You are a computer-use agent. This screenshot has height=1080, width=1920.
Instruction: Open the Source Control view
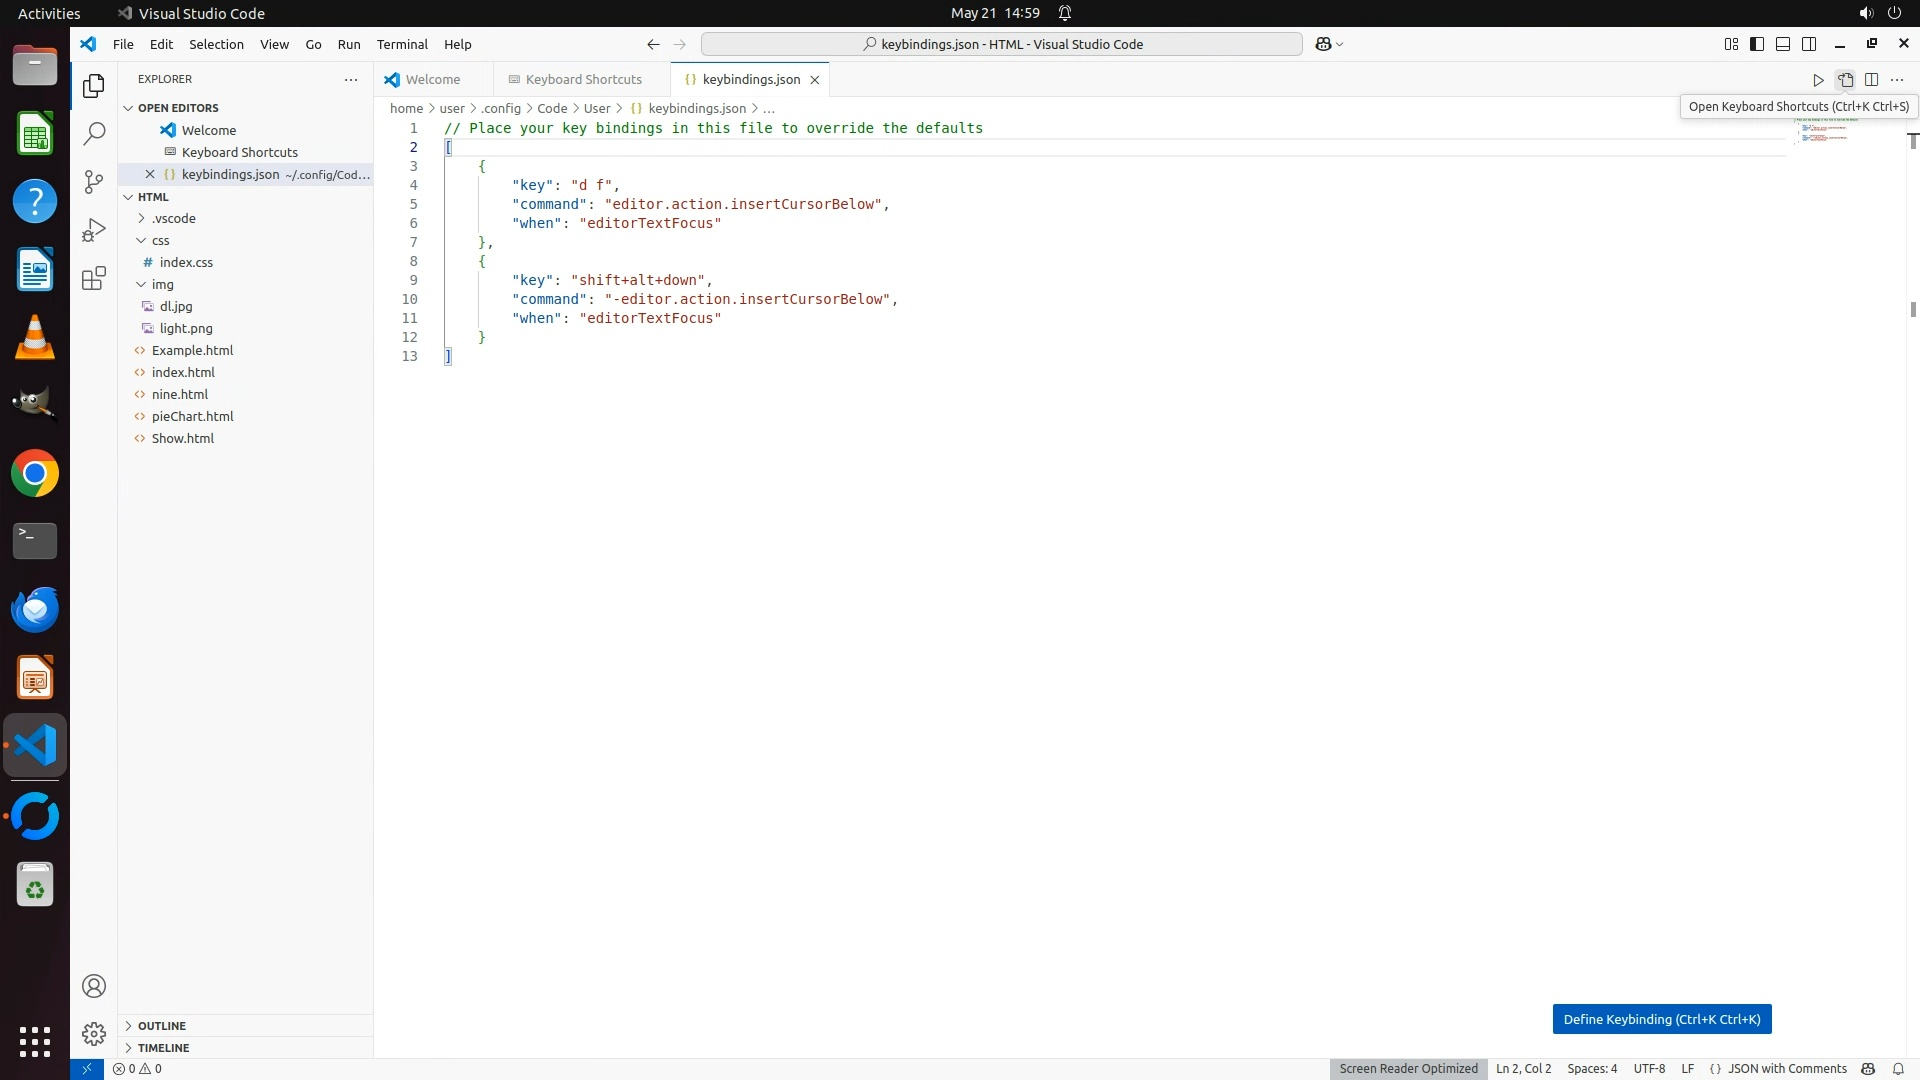click(x=94, y=181)
